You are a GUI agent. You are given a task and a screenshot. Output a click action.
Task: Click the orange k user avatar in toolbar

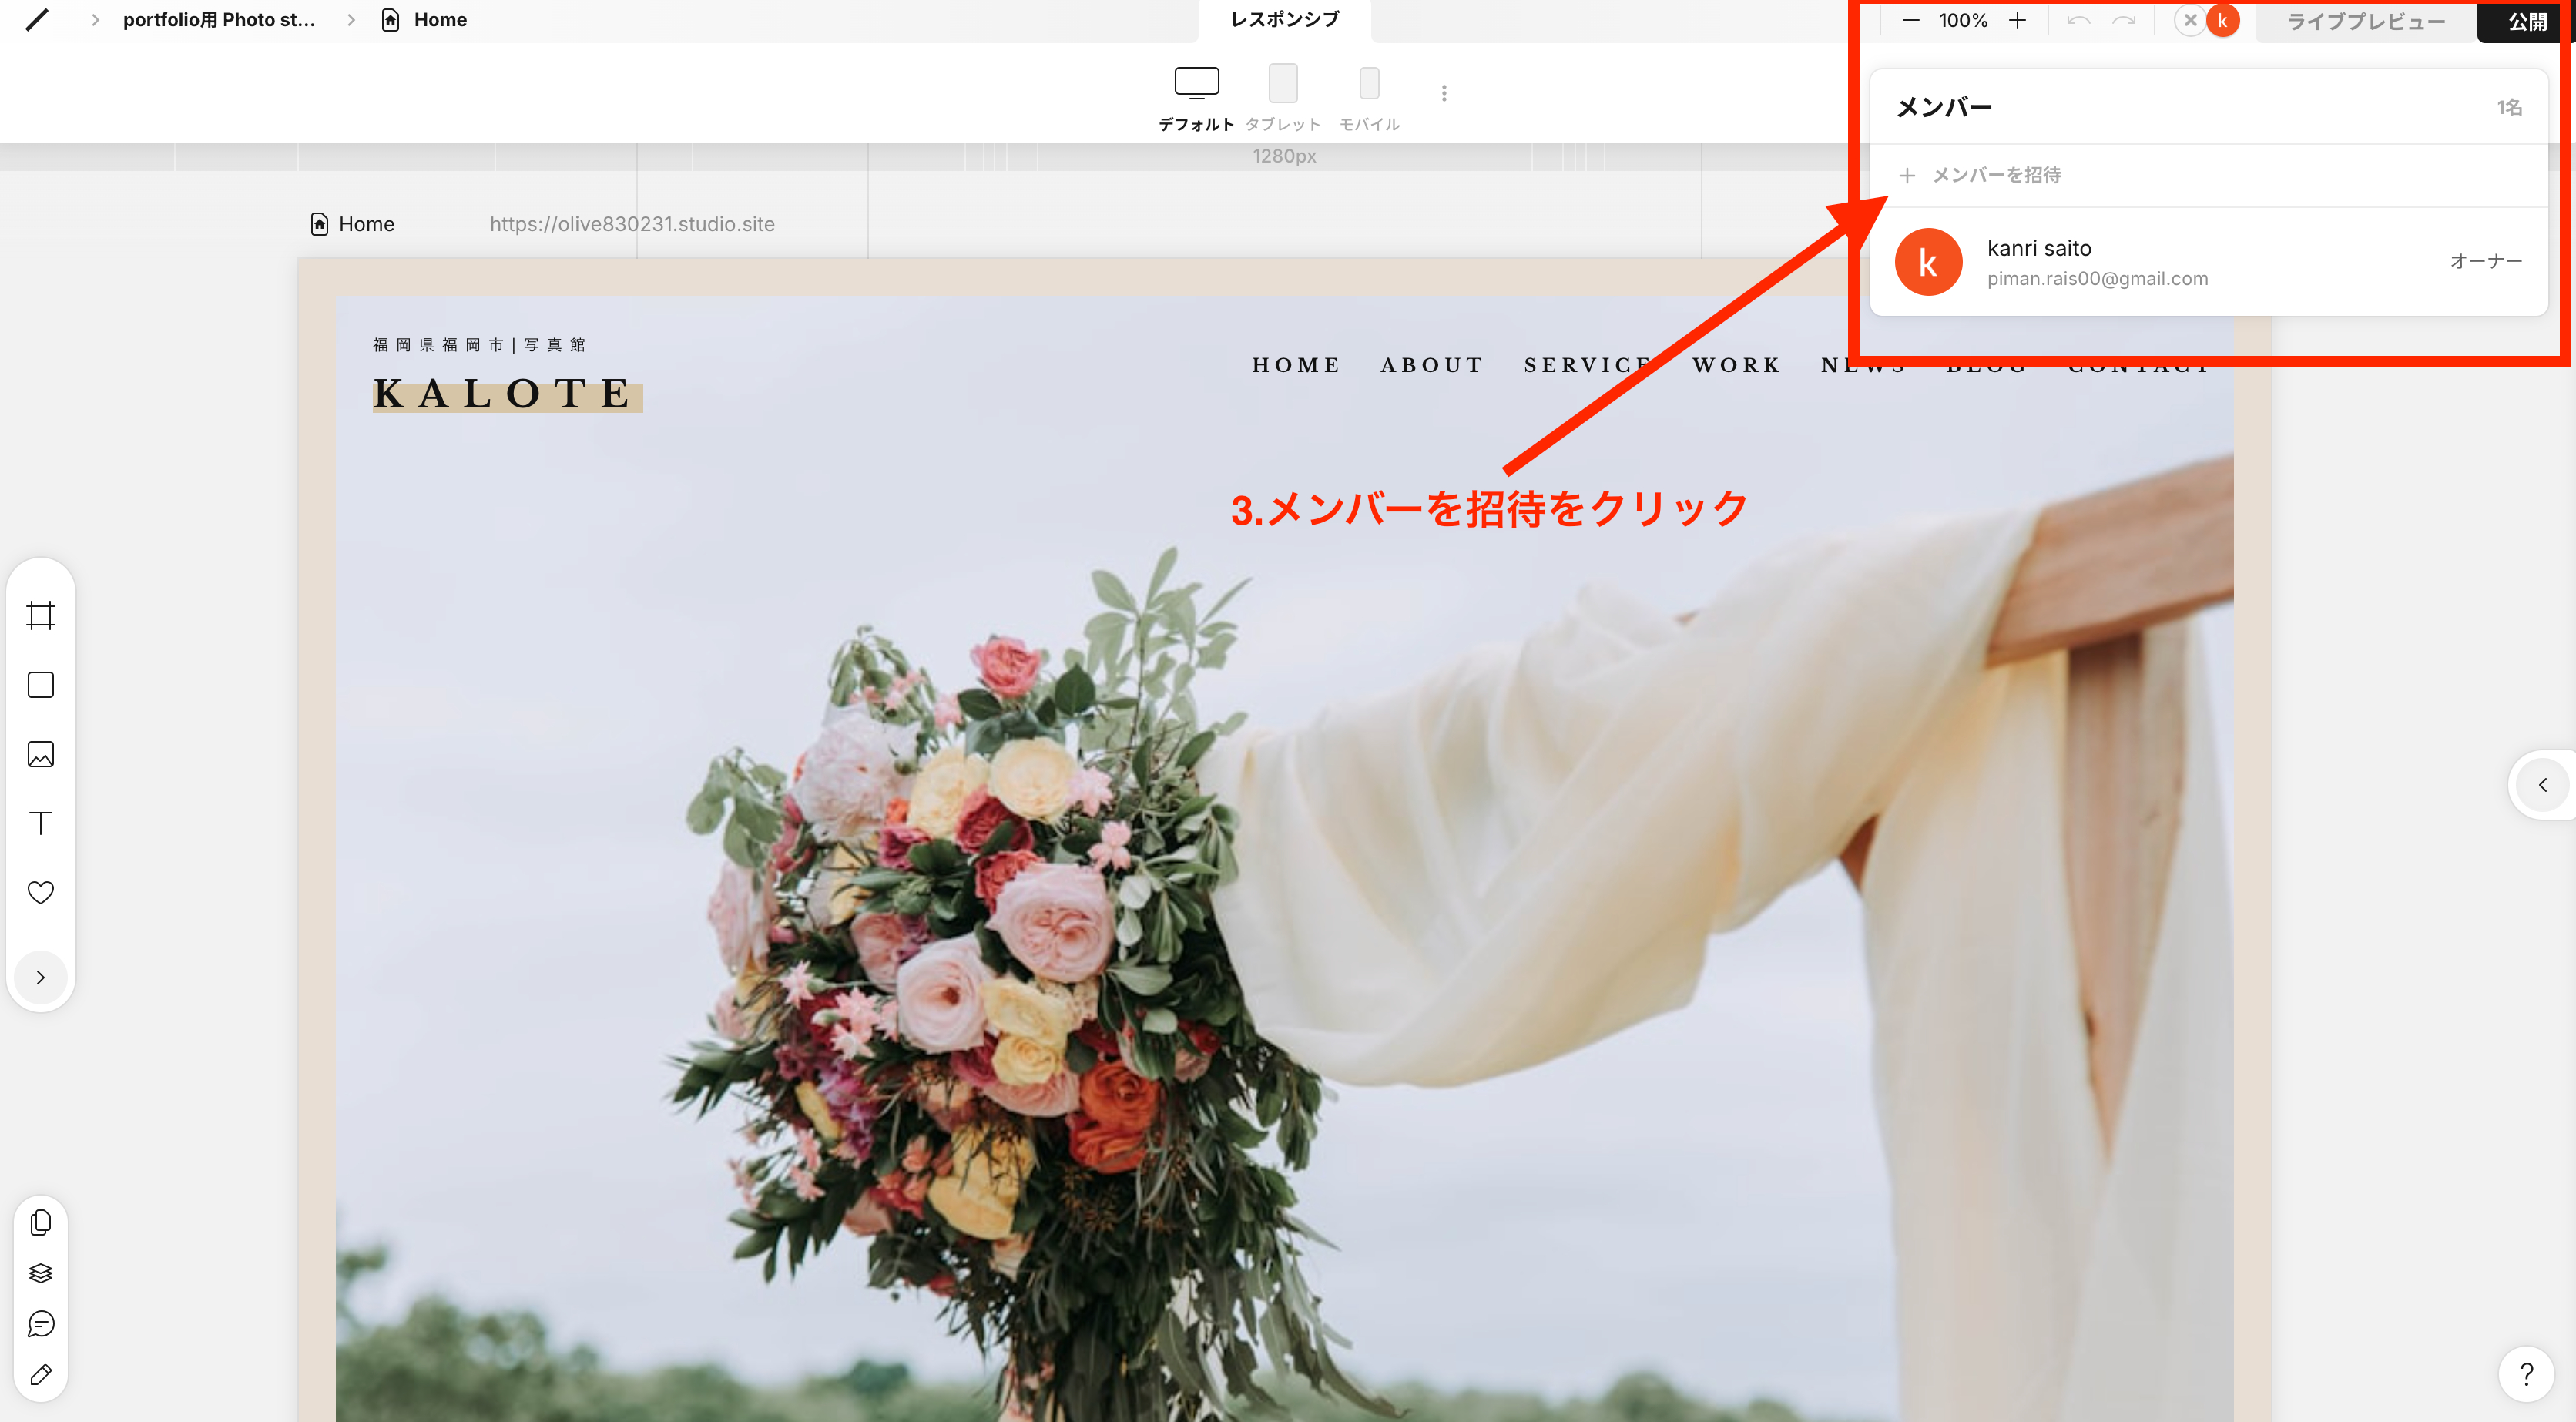[x=2222, y=20]
